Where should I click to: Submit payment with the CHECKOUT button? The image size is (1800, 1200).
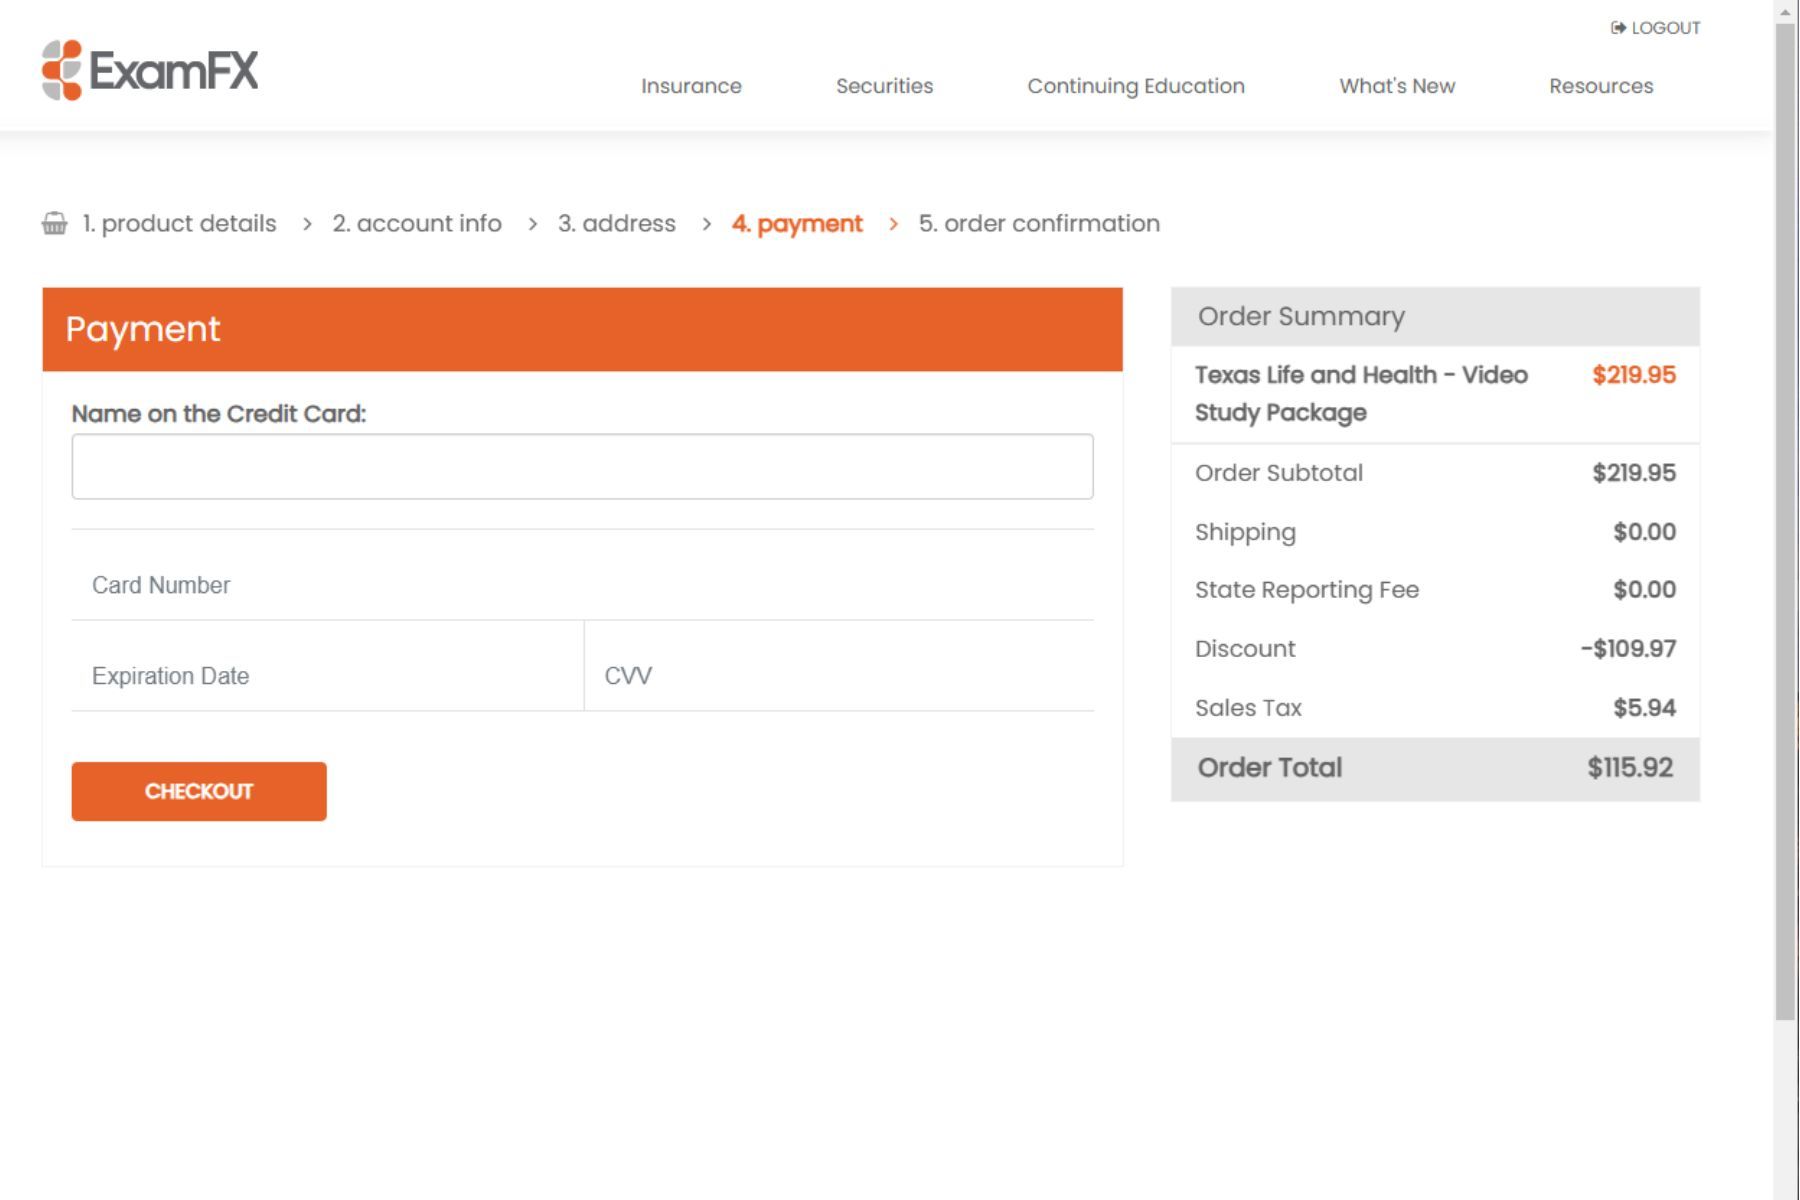199,791
